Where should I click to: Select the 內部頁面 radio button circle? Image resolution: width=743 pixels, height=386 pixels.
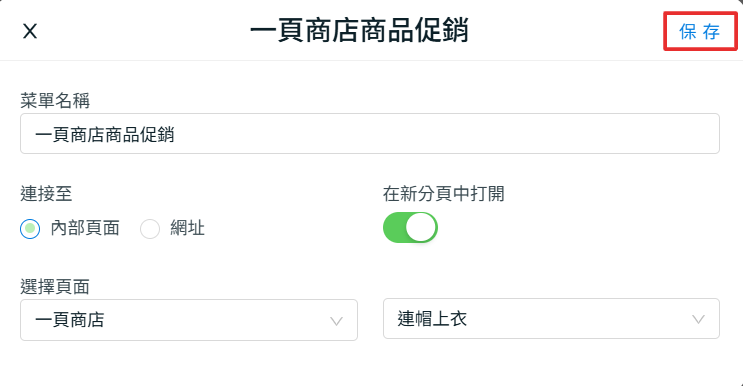coord(30,229)
